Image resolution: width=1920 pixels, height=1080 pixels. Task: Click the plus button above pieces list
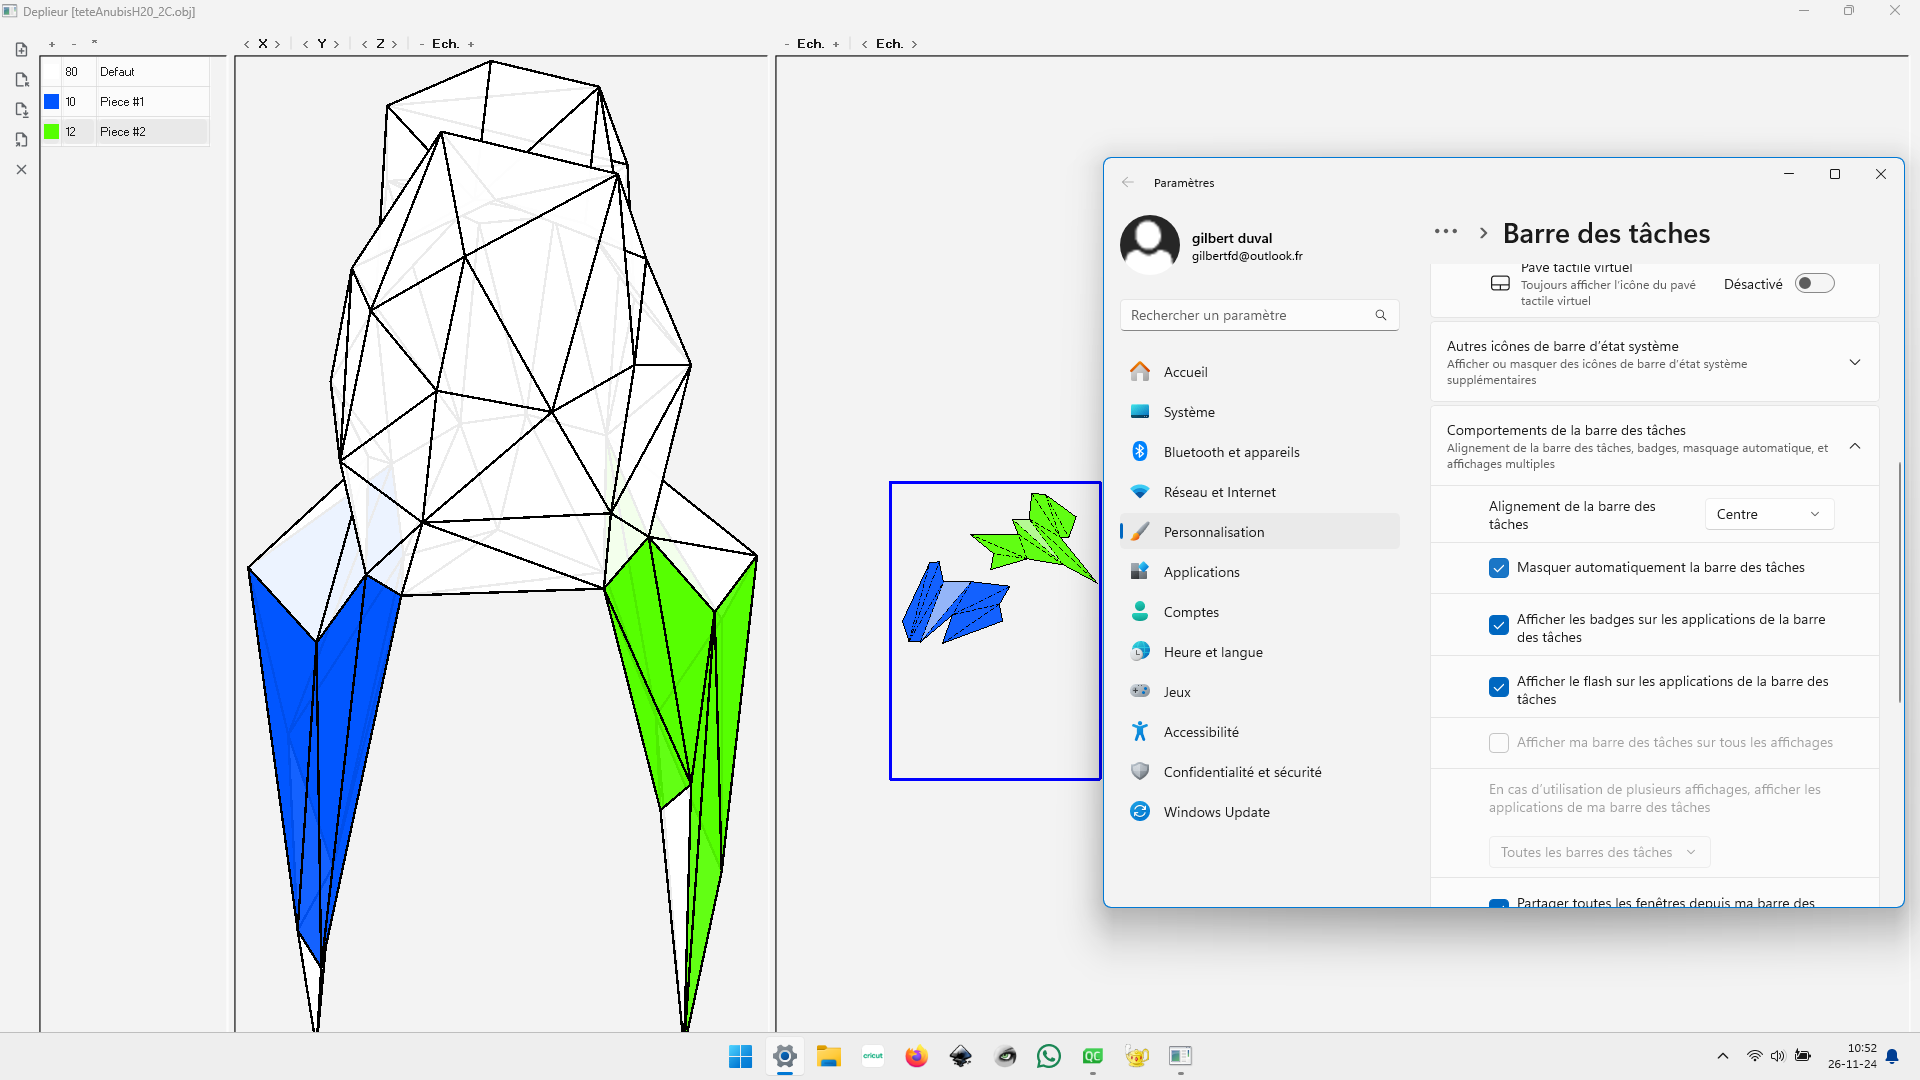(x=52, y=44)
